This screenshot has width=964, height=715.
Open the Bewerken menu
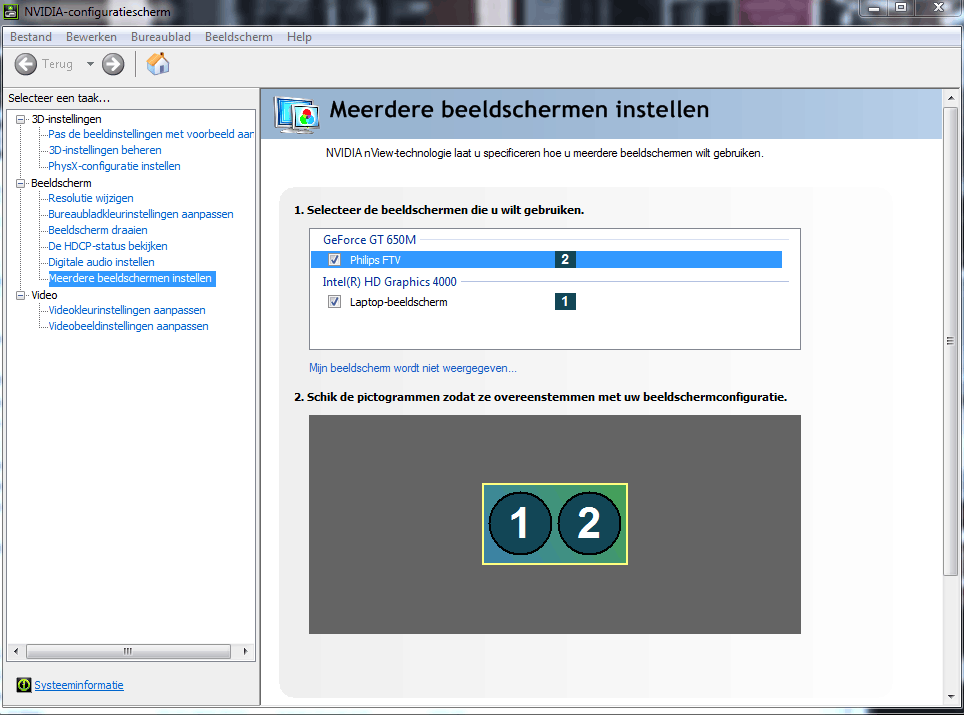click(x=91, y=37)
